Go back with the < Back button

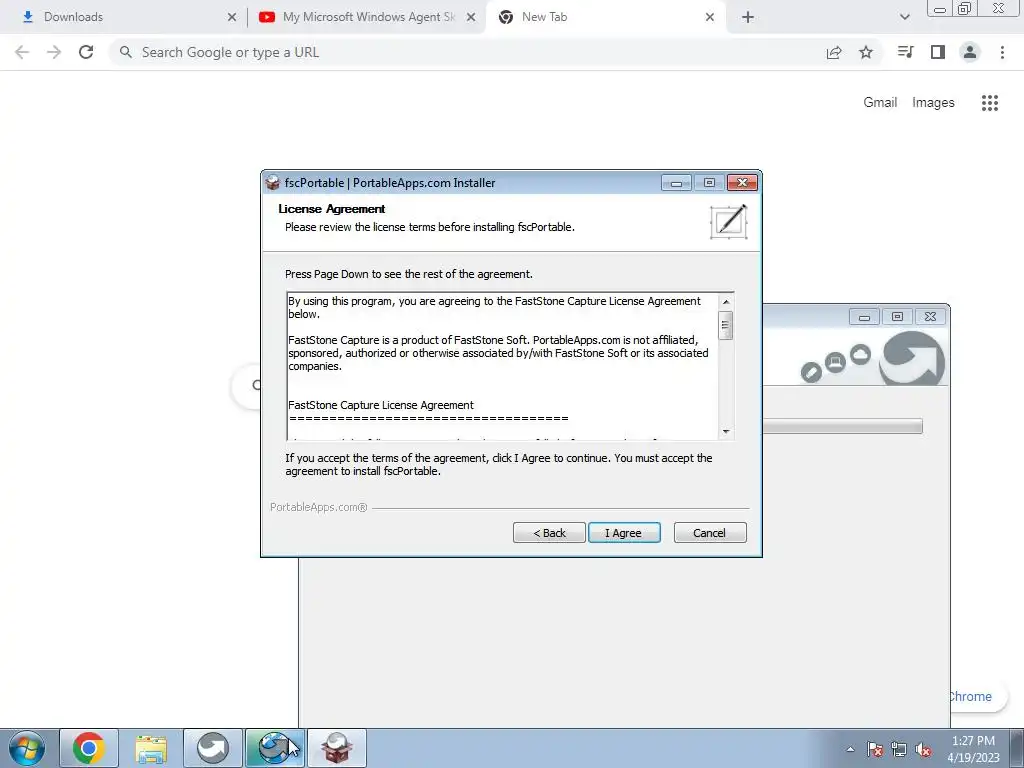pos(549,533)
